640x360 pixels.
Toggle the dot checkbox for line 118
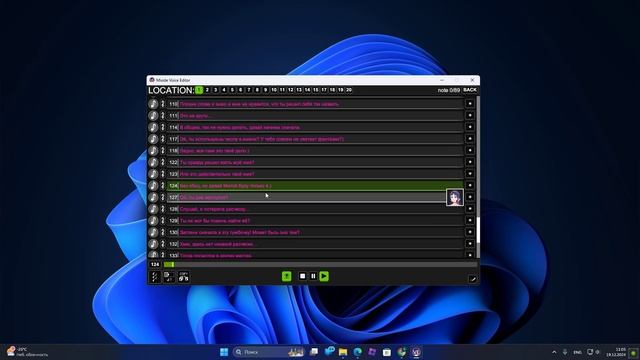click(x=470, y=150)
